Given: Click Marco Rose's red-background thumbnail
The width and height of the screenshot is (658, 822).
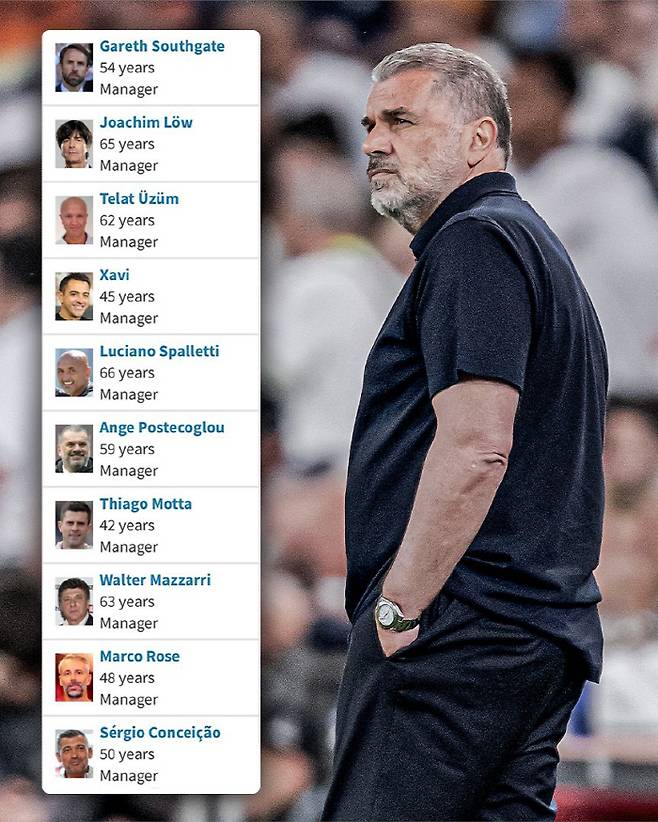Looking at the screenshot, I should [x=74, y=678].
